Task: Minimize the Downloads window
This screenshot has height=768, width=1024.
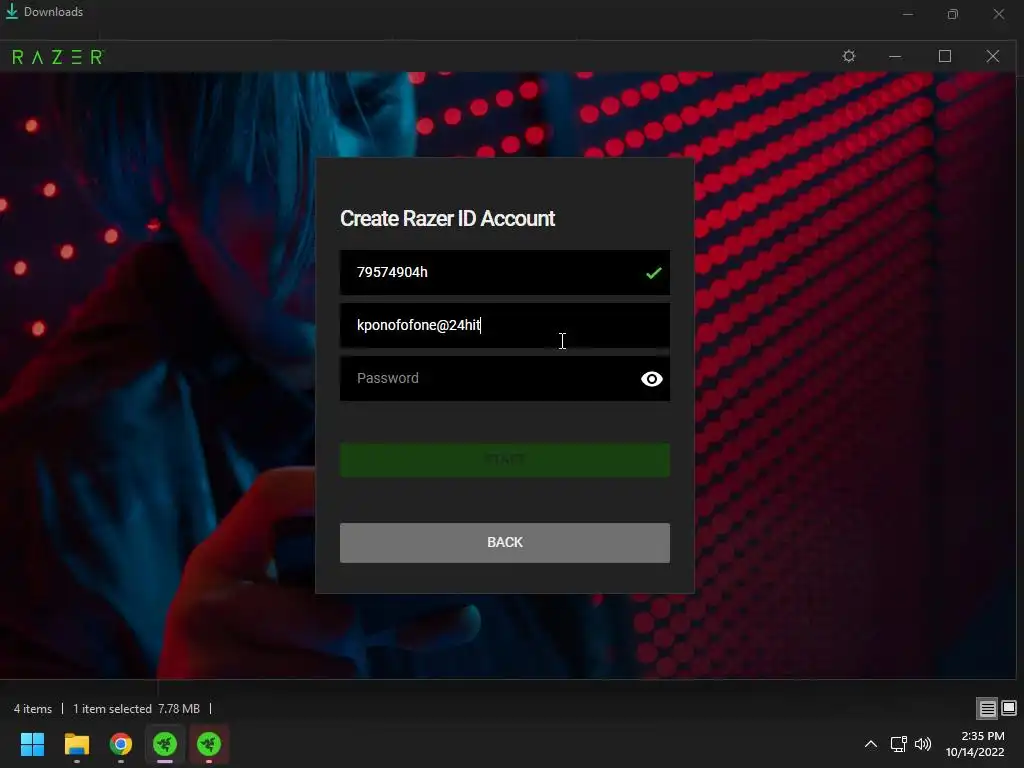Action: [x=908, y=14]
